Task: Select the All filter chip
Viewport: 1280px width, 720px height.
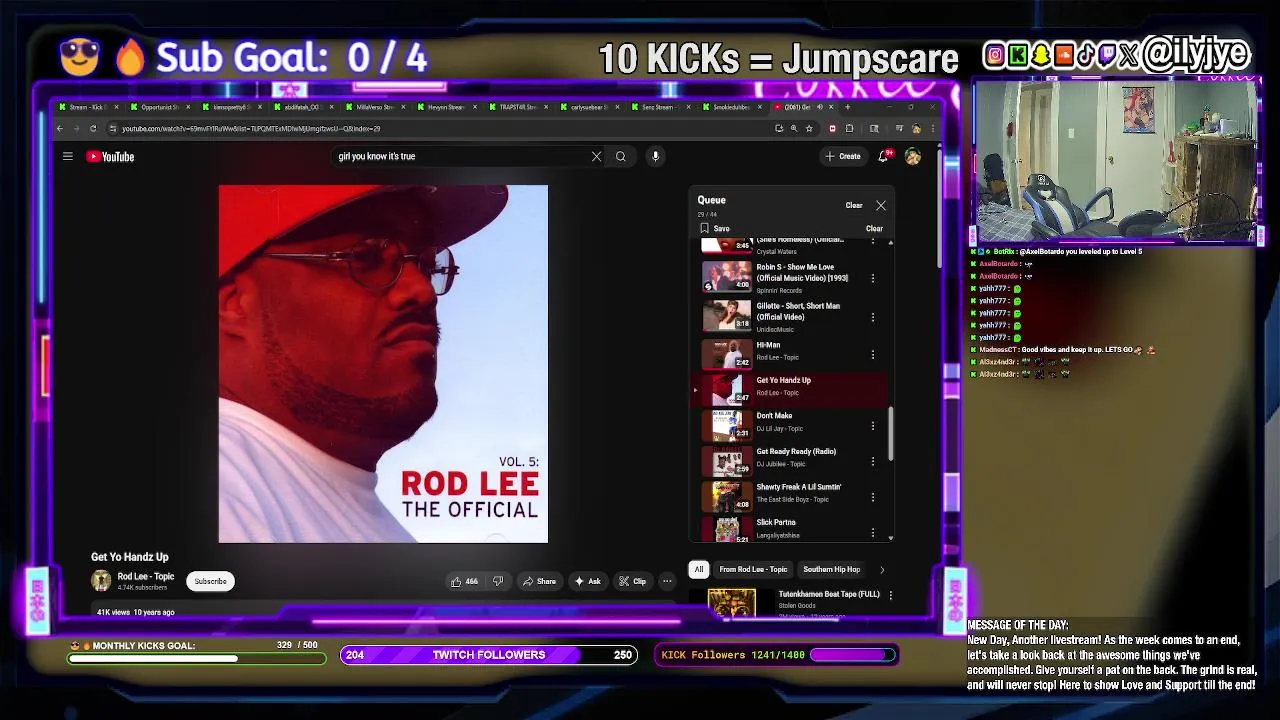Action: [x=699, y=569]
